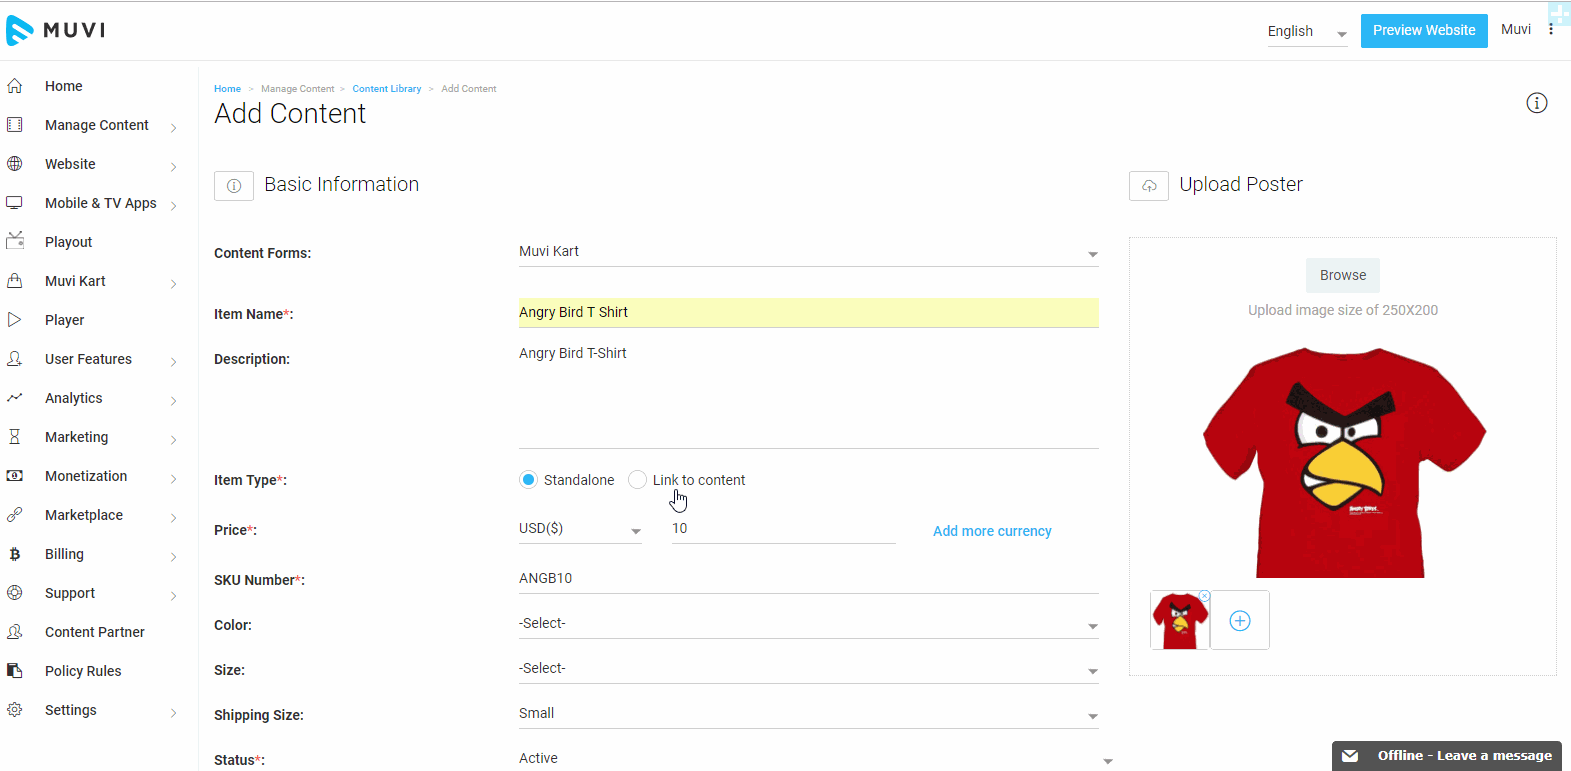The width and height of the screenshot is (1571, 771).
Task: Click the Analytics chart line icon
Action: (x=15, y=398)
